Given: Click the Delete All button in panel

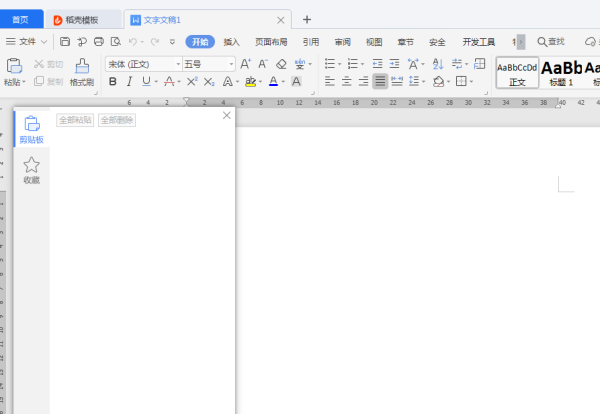Looking at the screenshot, I should tap(117, 120).
